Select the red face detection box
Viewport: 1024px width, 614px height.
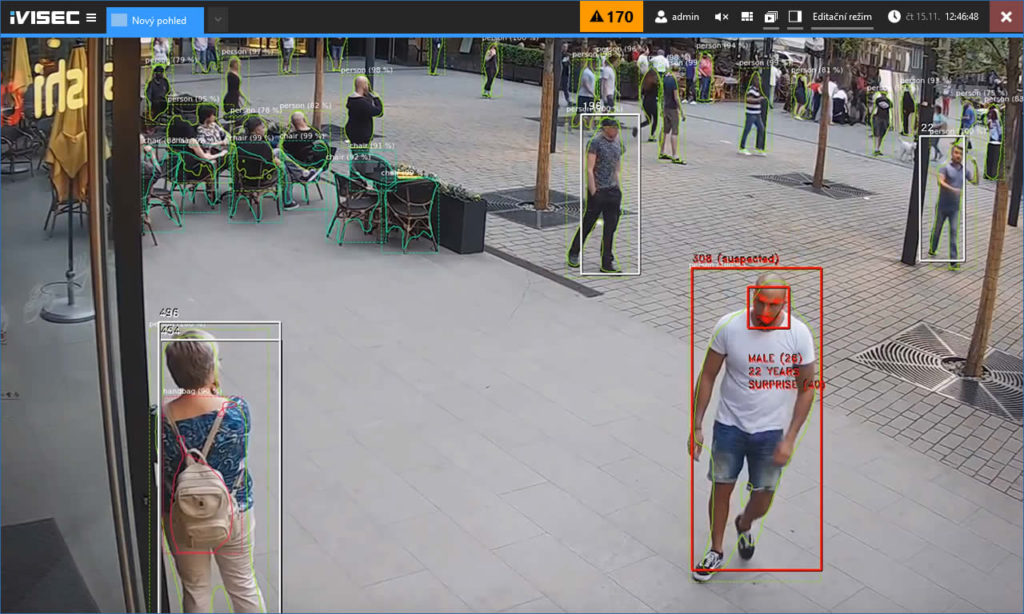point(769,308)
